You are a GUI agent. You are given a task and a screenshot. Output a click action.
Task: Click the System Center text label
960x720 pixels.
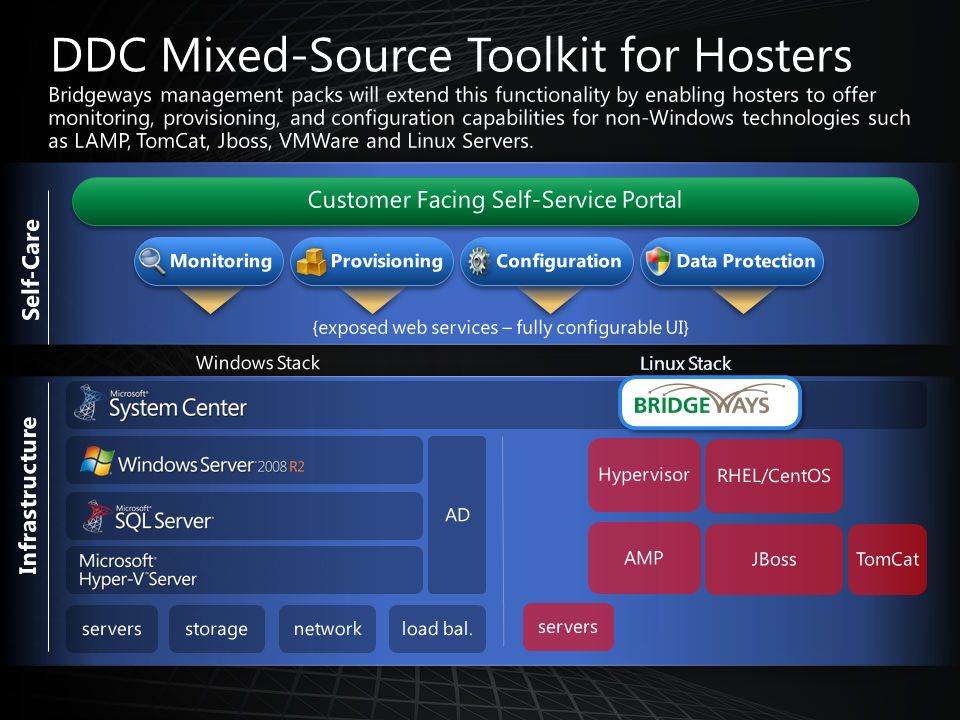coord(178,407)
